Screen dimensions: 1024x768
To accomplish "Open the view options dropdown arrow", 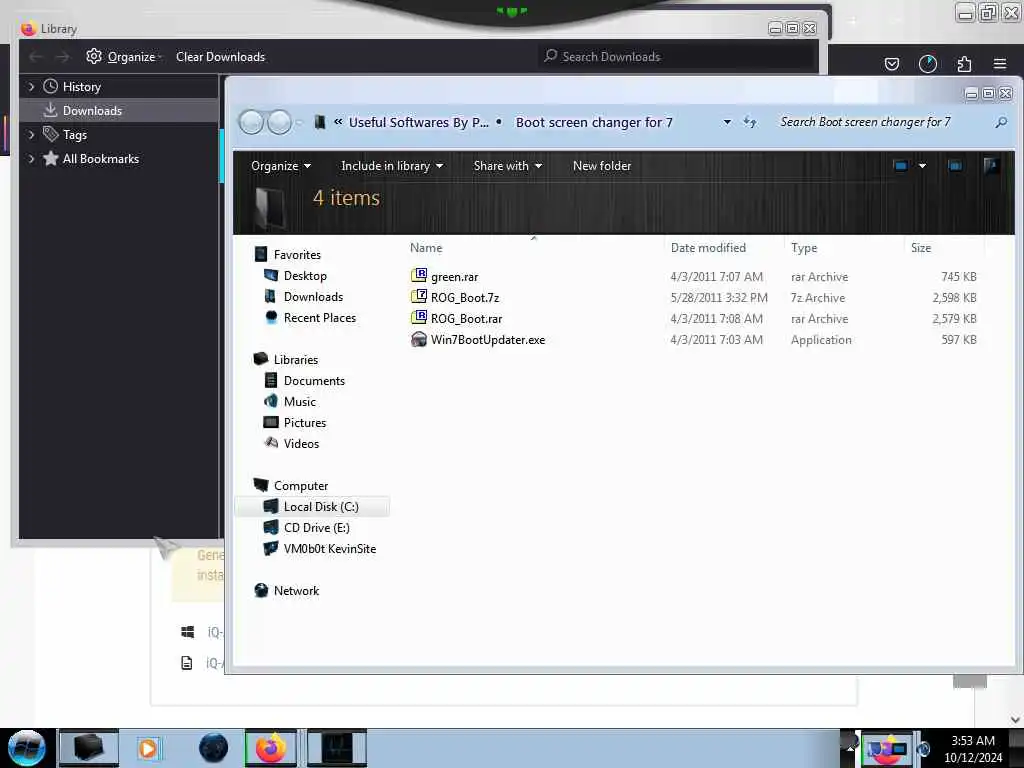I will (x=922, y=166).
